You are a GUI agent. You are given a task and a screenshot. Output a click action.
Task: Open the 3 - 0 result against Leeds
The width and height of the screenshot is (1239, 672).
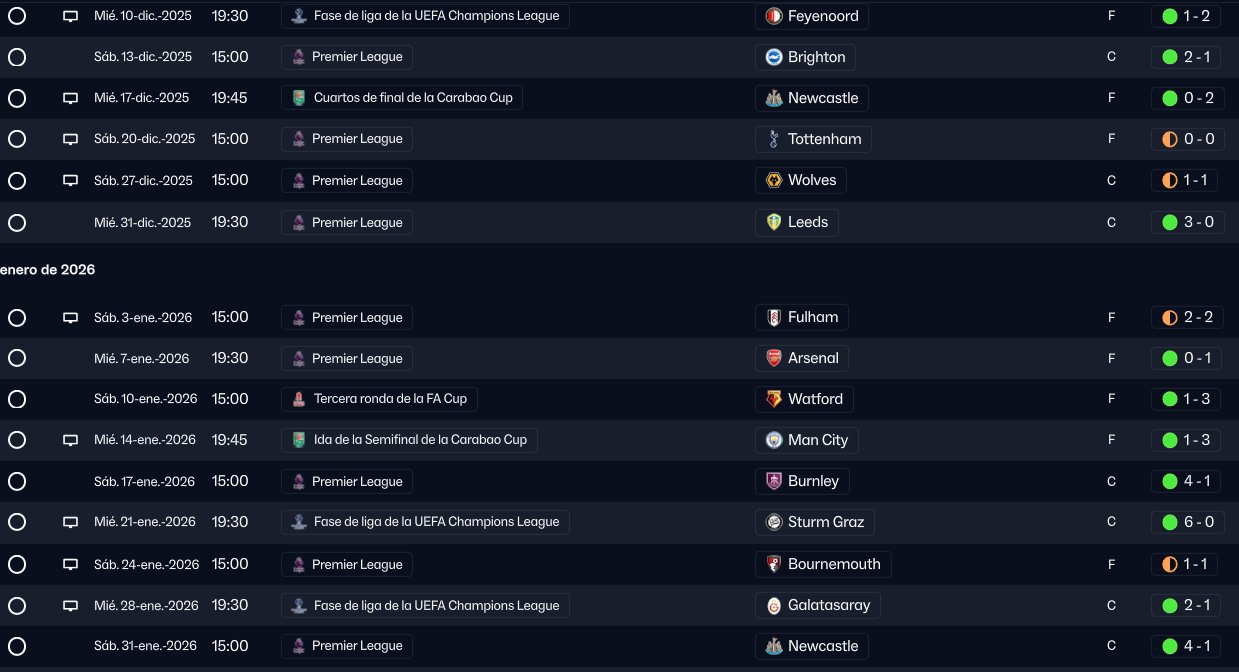click(1197, 222)
